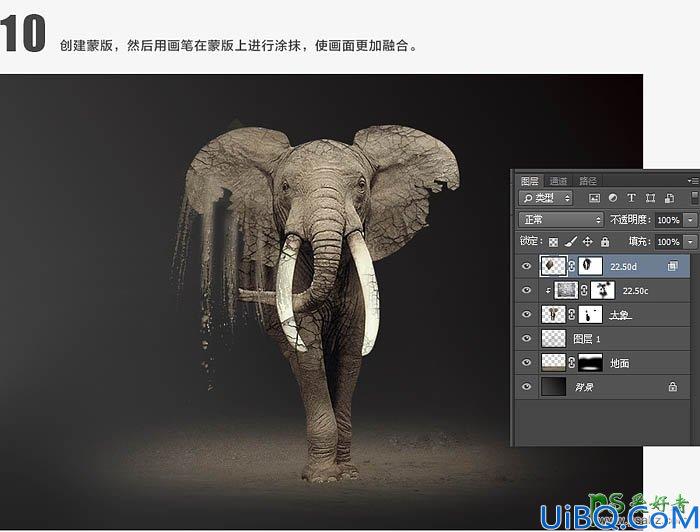Screen dimensions: 700x532
Task: Open the 正常 blend mode dropdown
Action: pyautogui.click(x=561, y=220)
